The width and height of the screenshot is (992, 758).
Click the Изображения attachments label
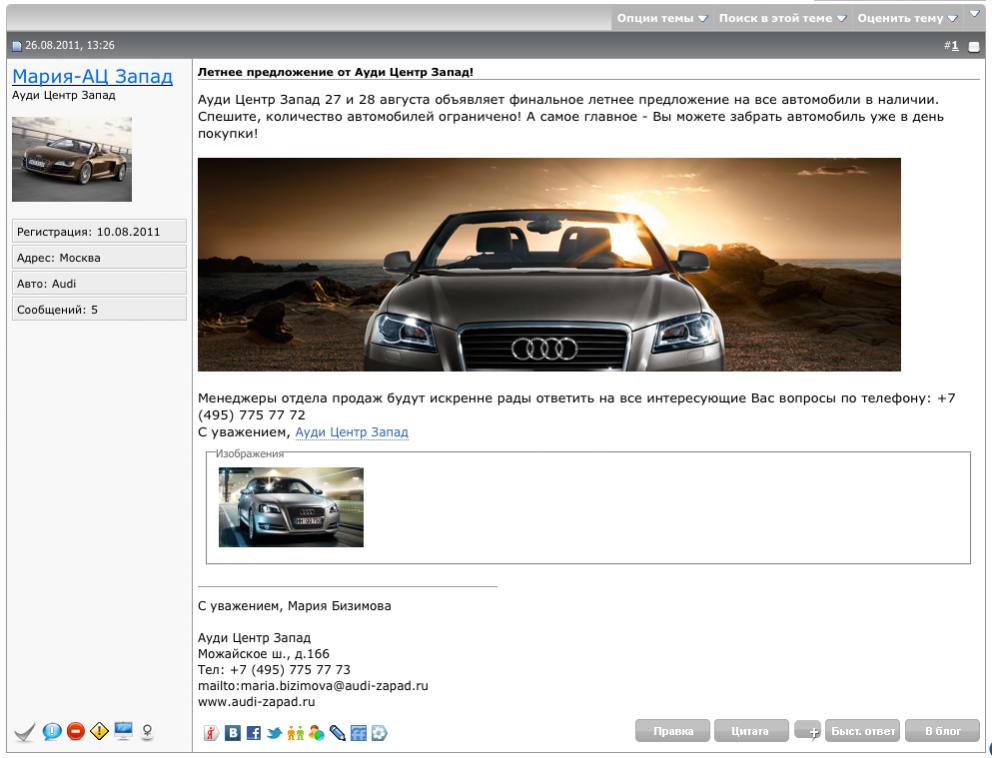[250, 454]
